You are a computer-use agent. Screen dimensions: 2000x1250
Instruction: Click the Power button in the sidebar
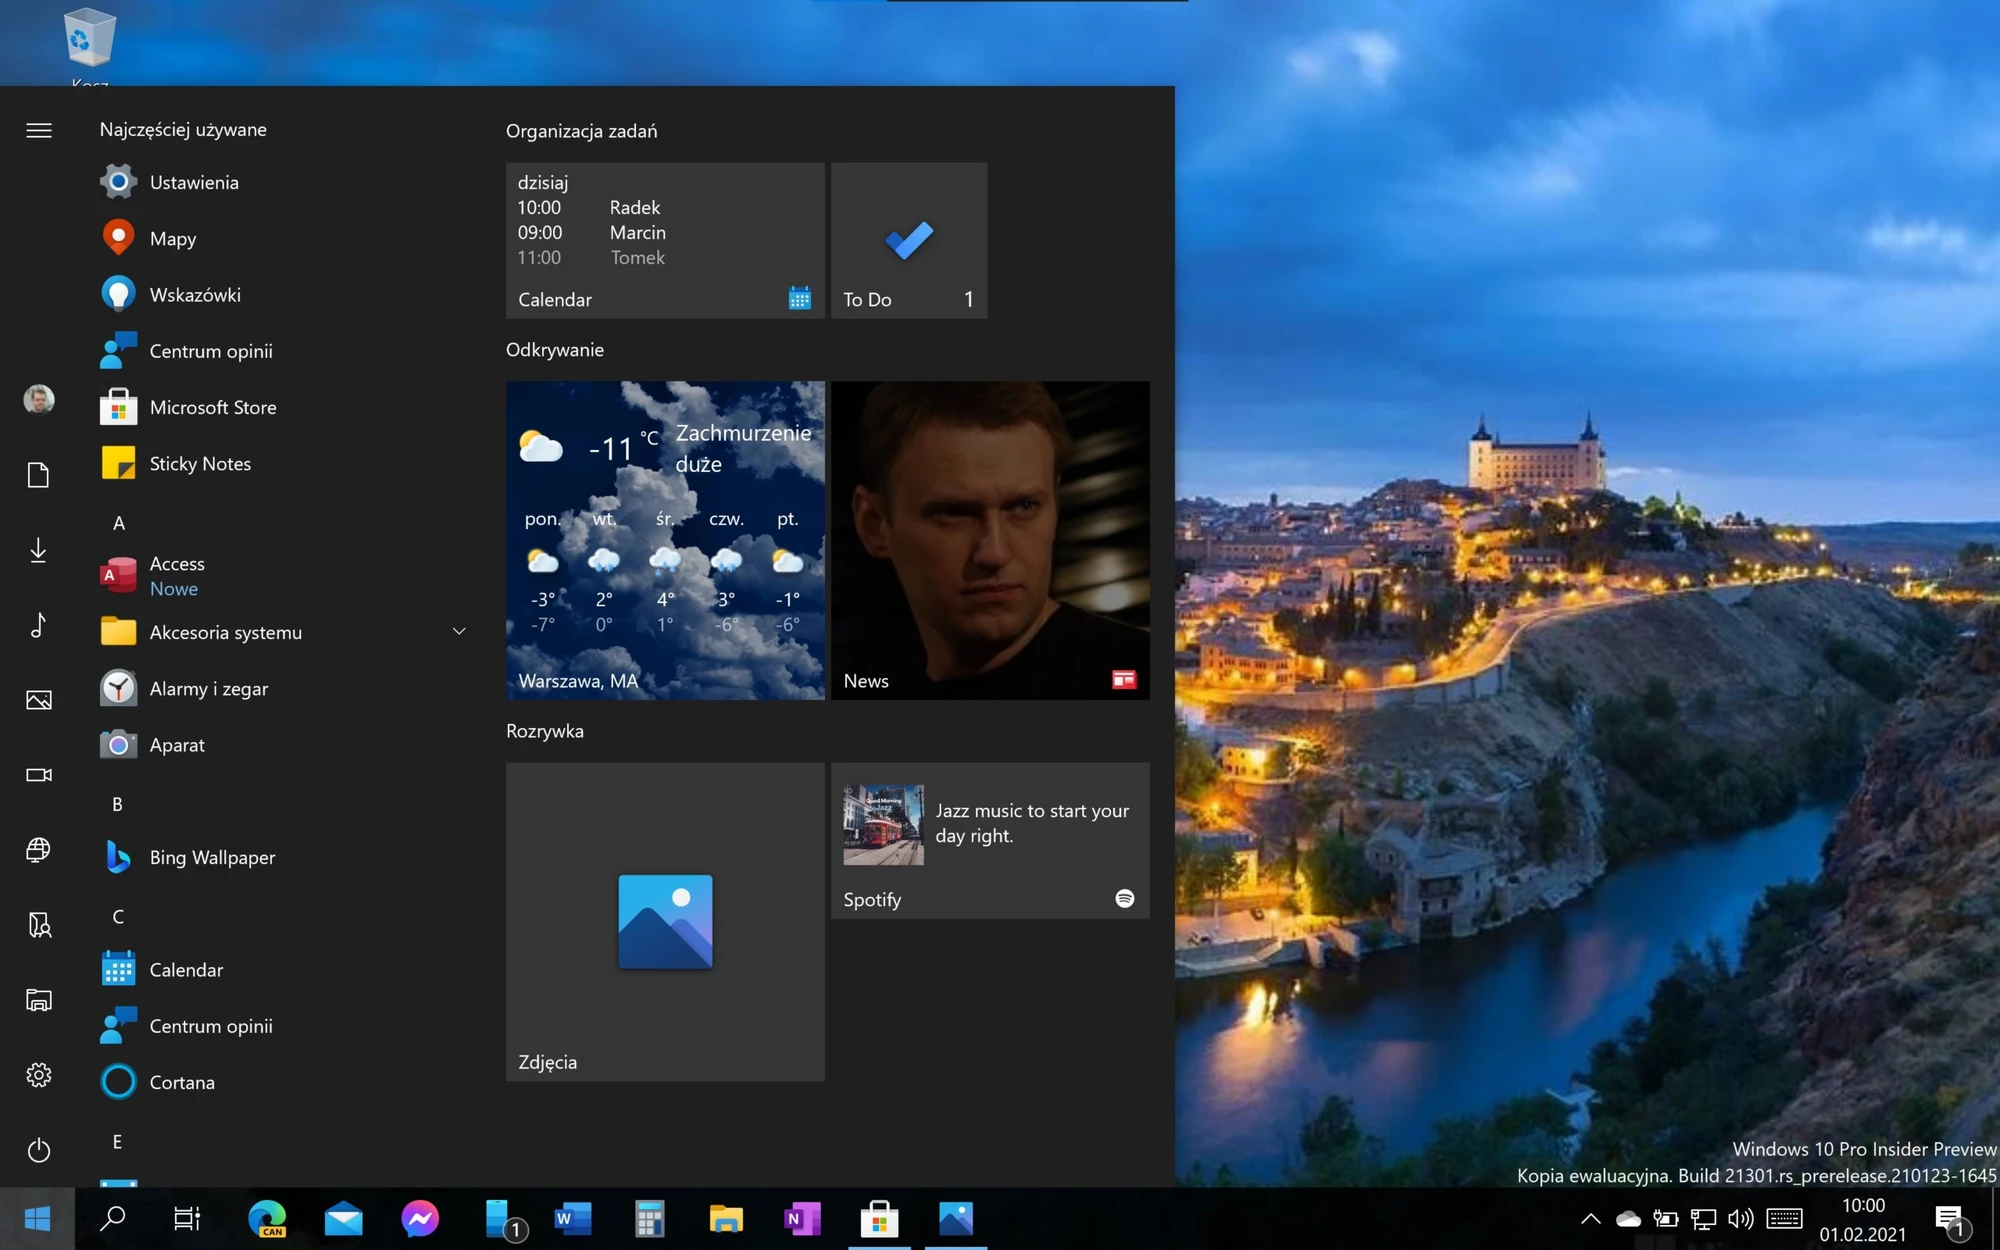pos(38,1150)
